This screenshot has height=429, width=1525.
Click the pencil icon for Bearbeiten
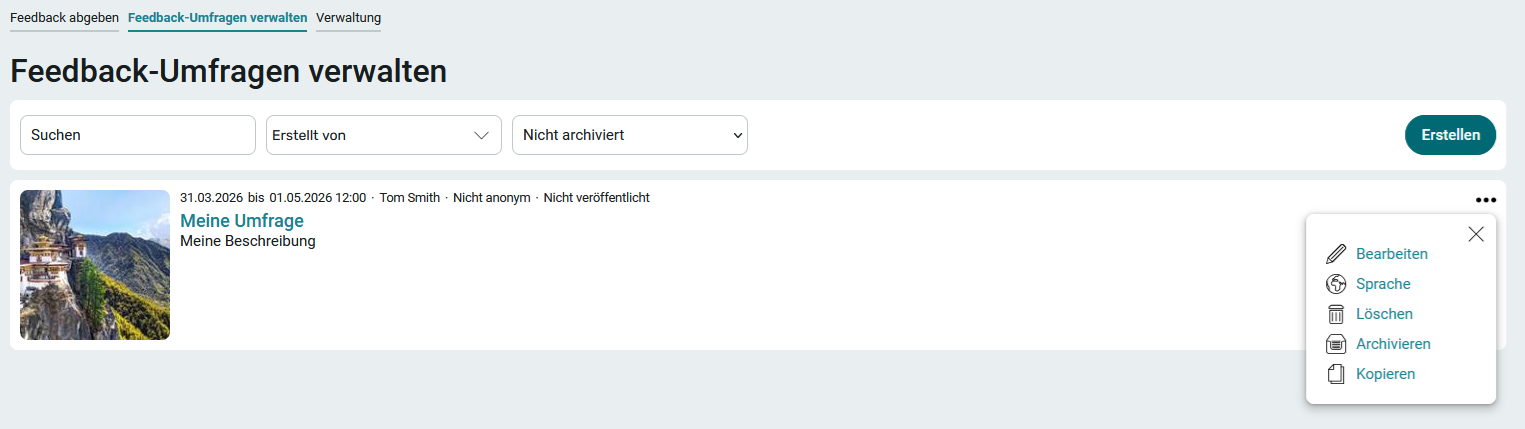click(1336, 254)
